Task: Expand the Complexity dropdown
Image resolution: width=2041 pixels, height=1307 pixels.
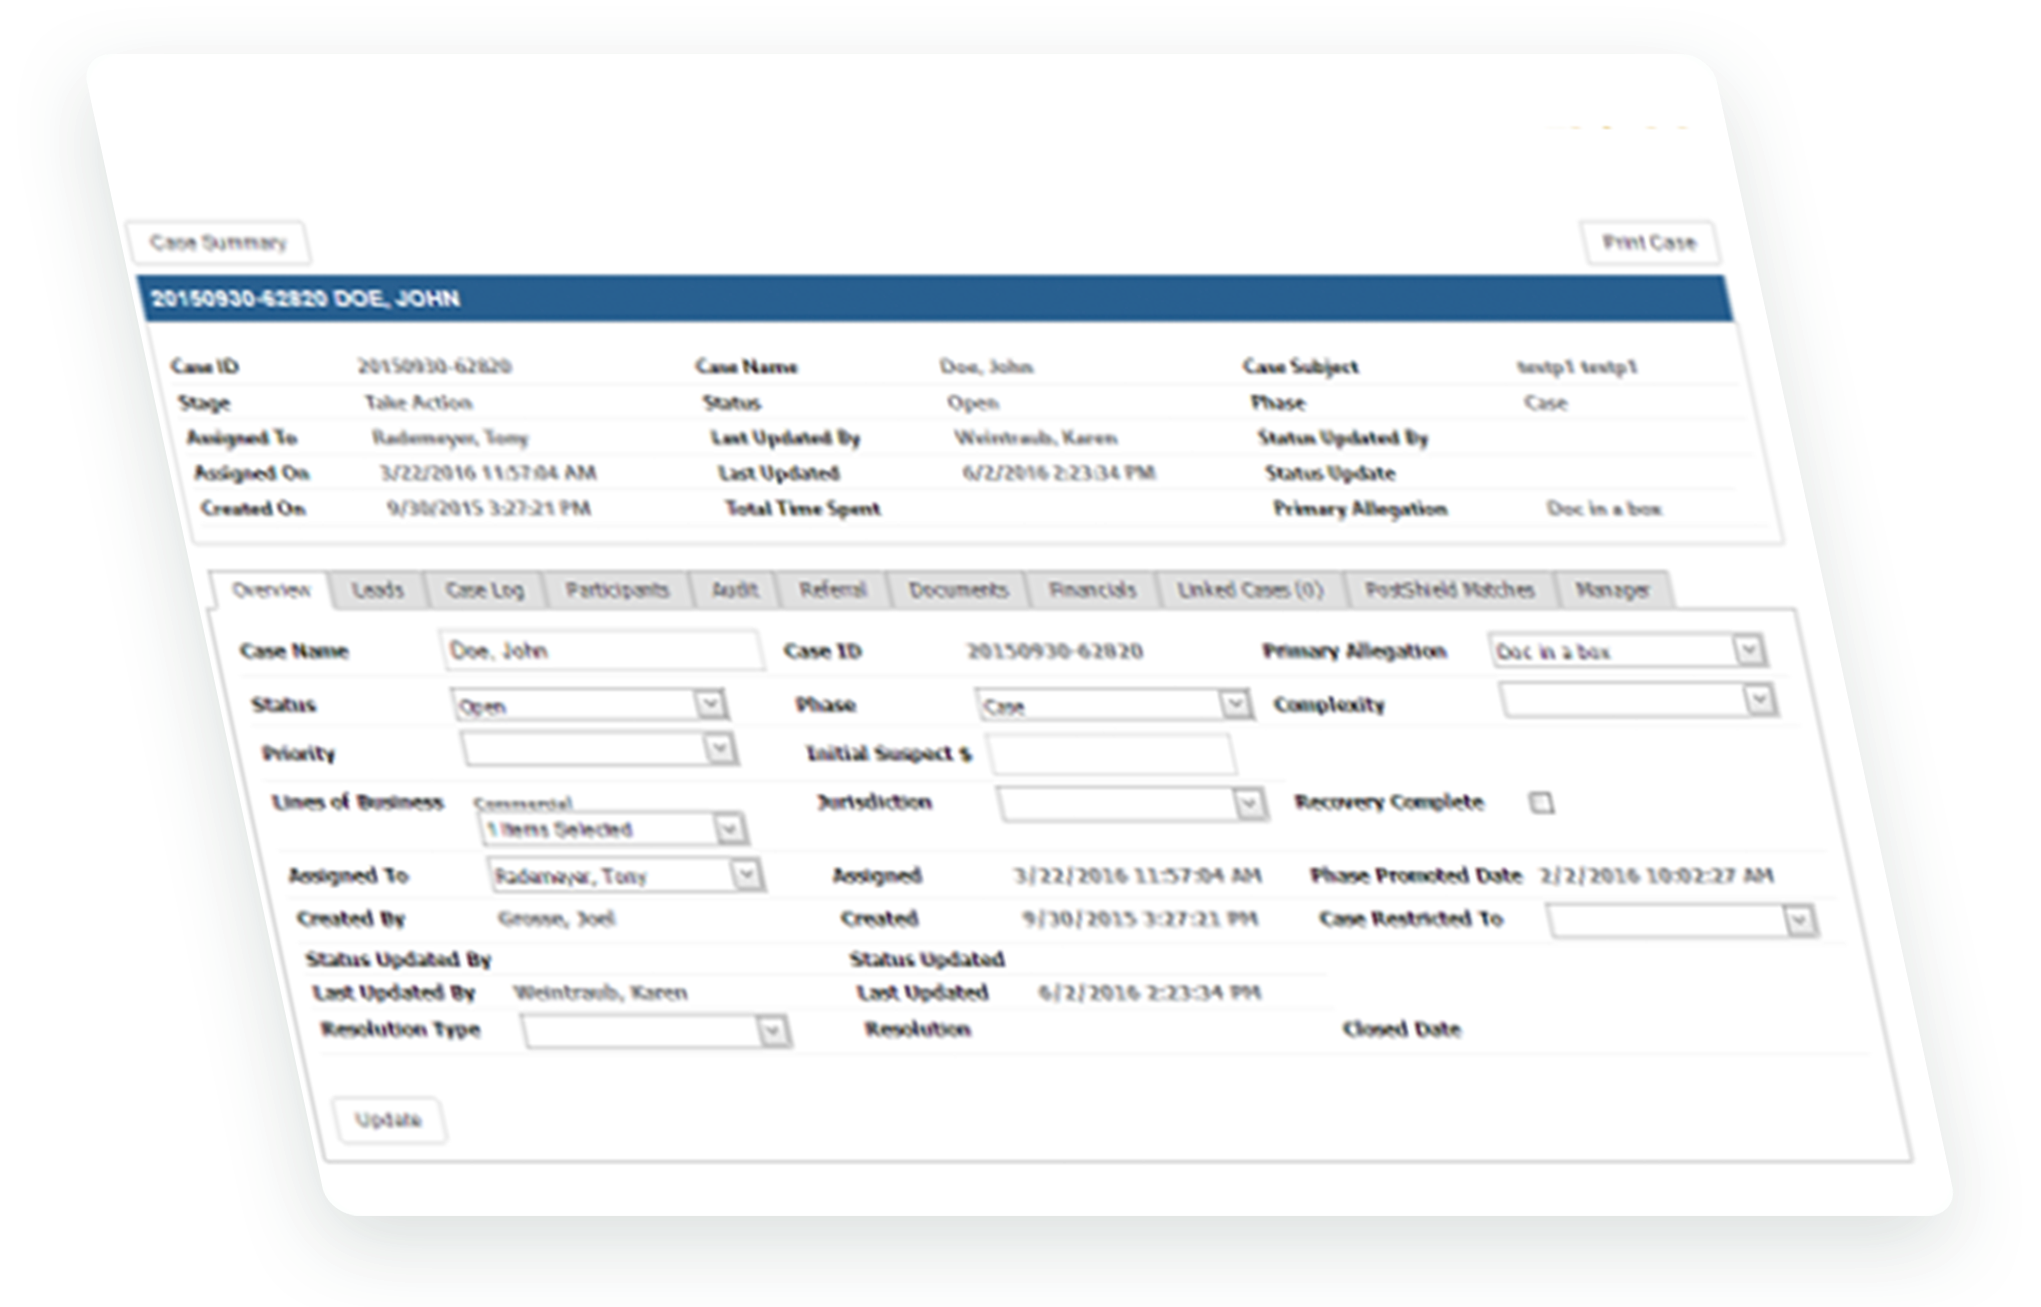Action: point(1637,700)
